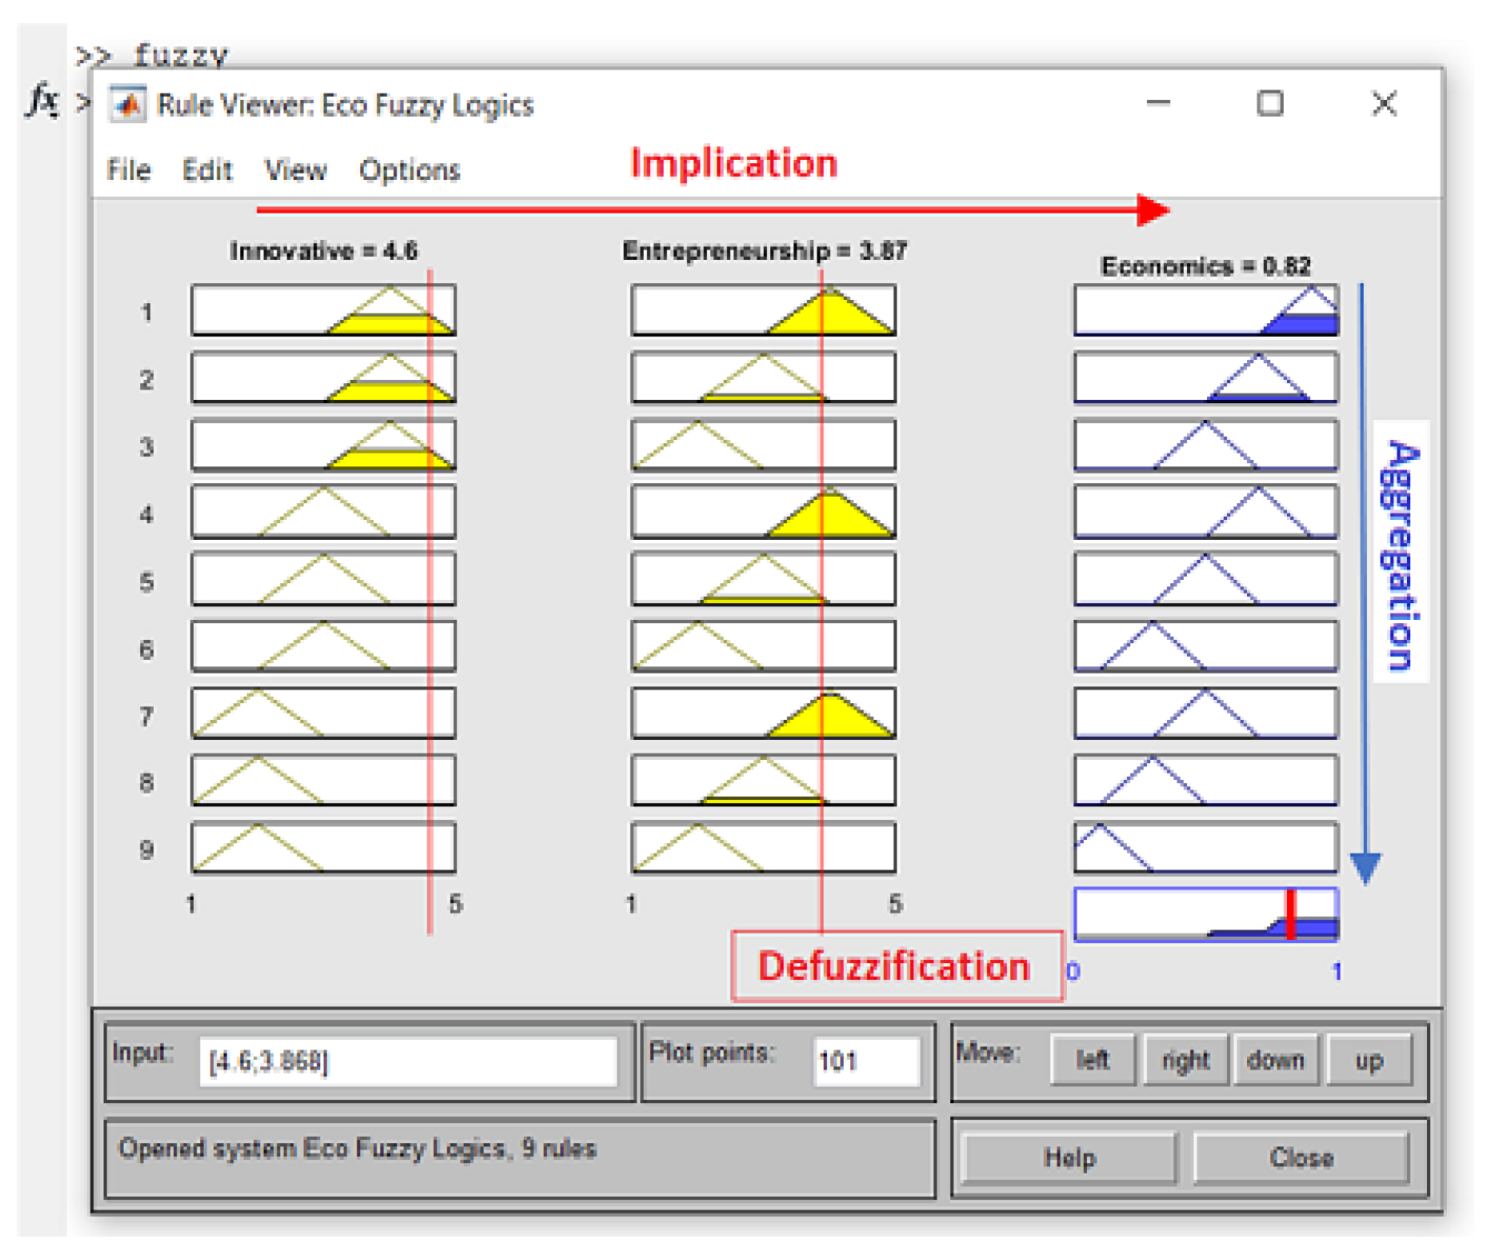Select rule number 1 label

(147, 313)
